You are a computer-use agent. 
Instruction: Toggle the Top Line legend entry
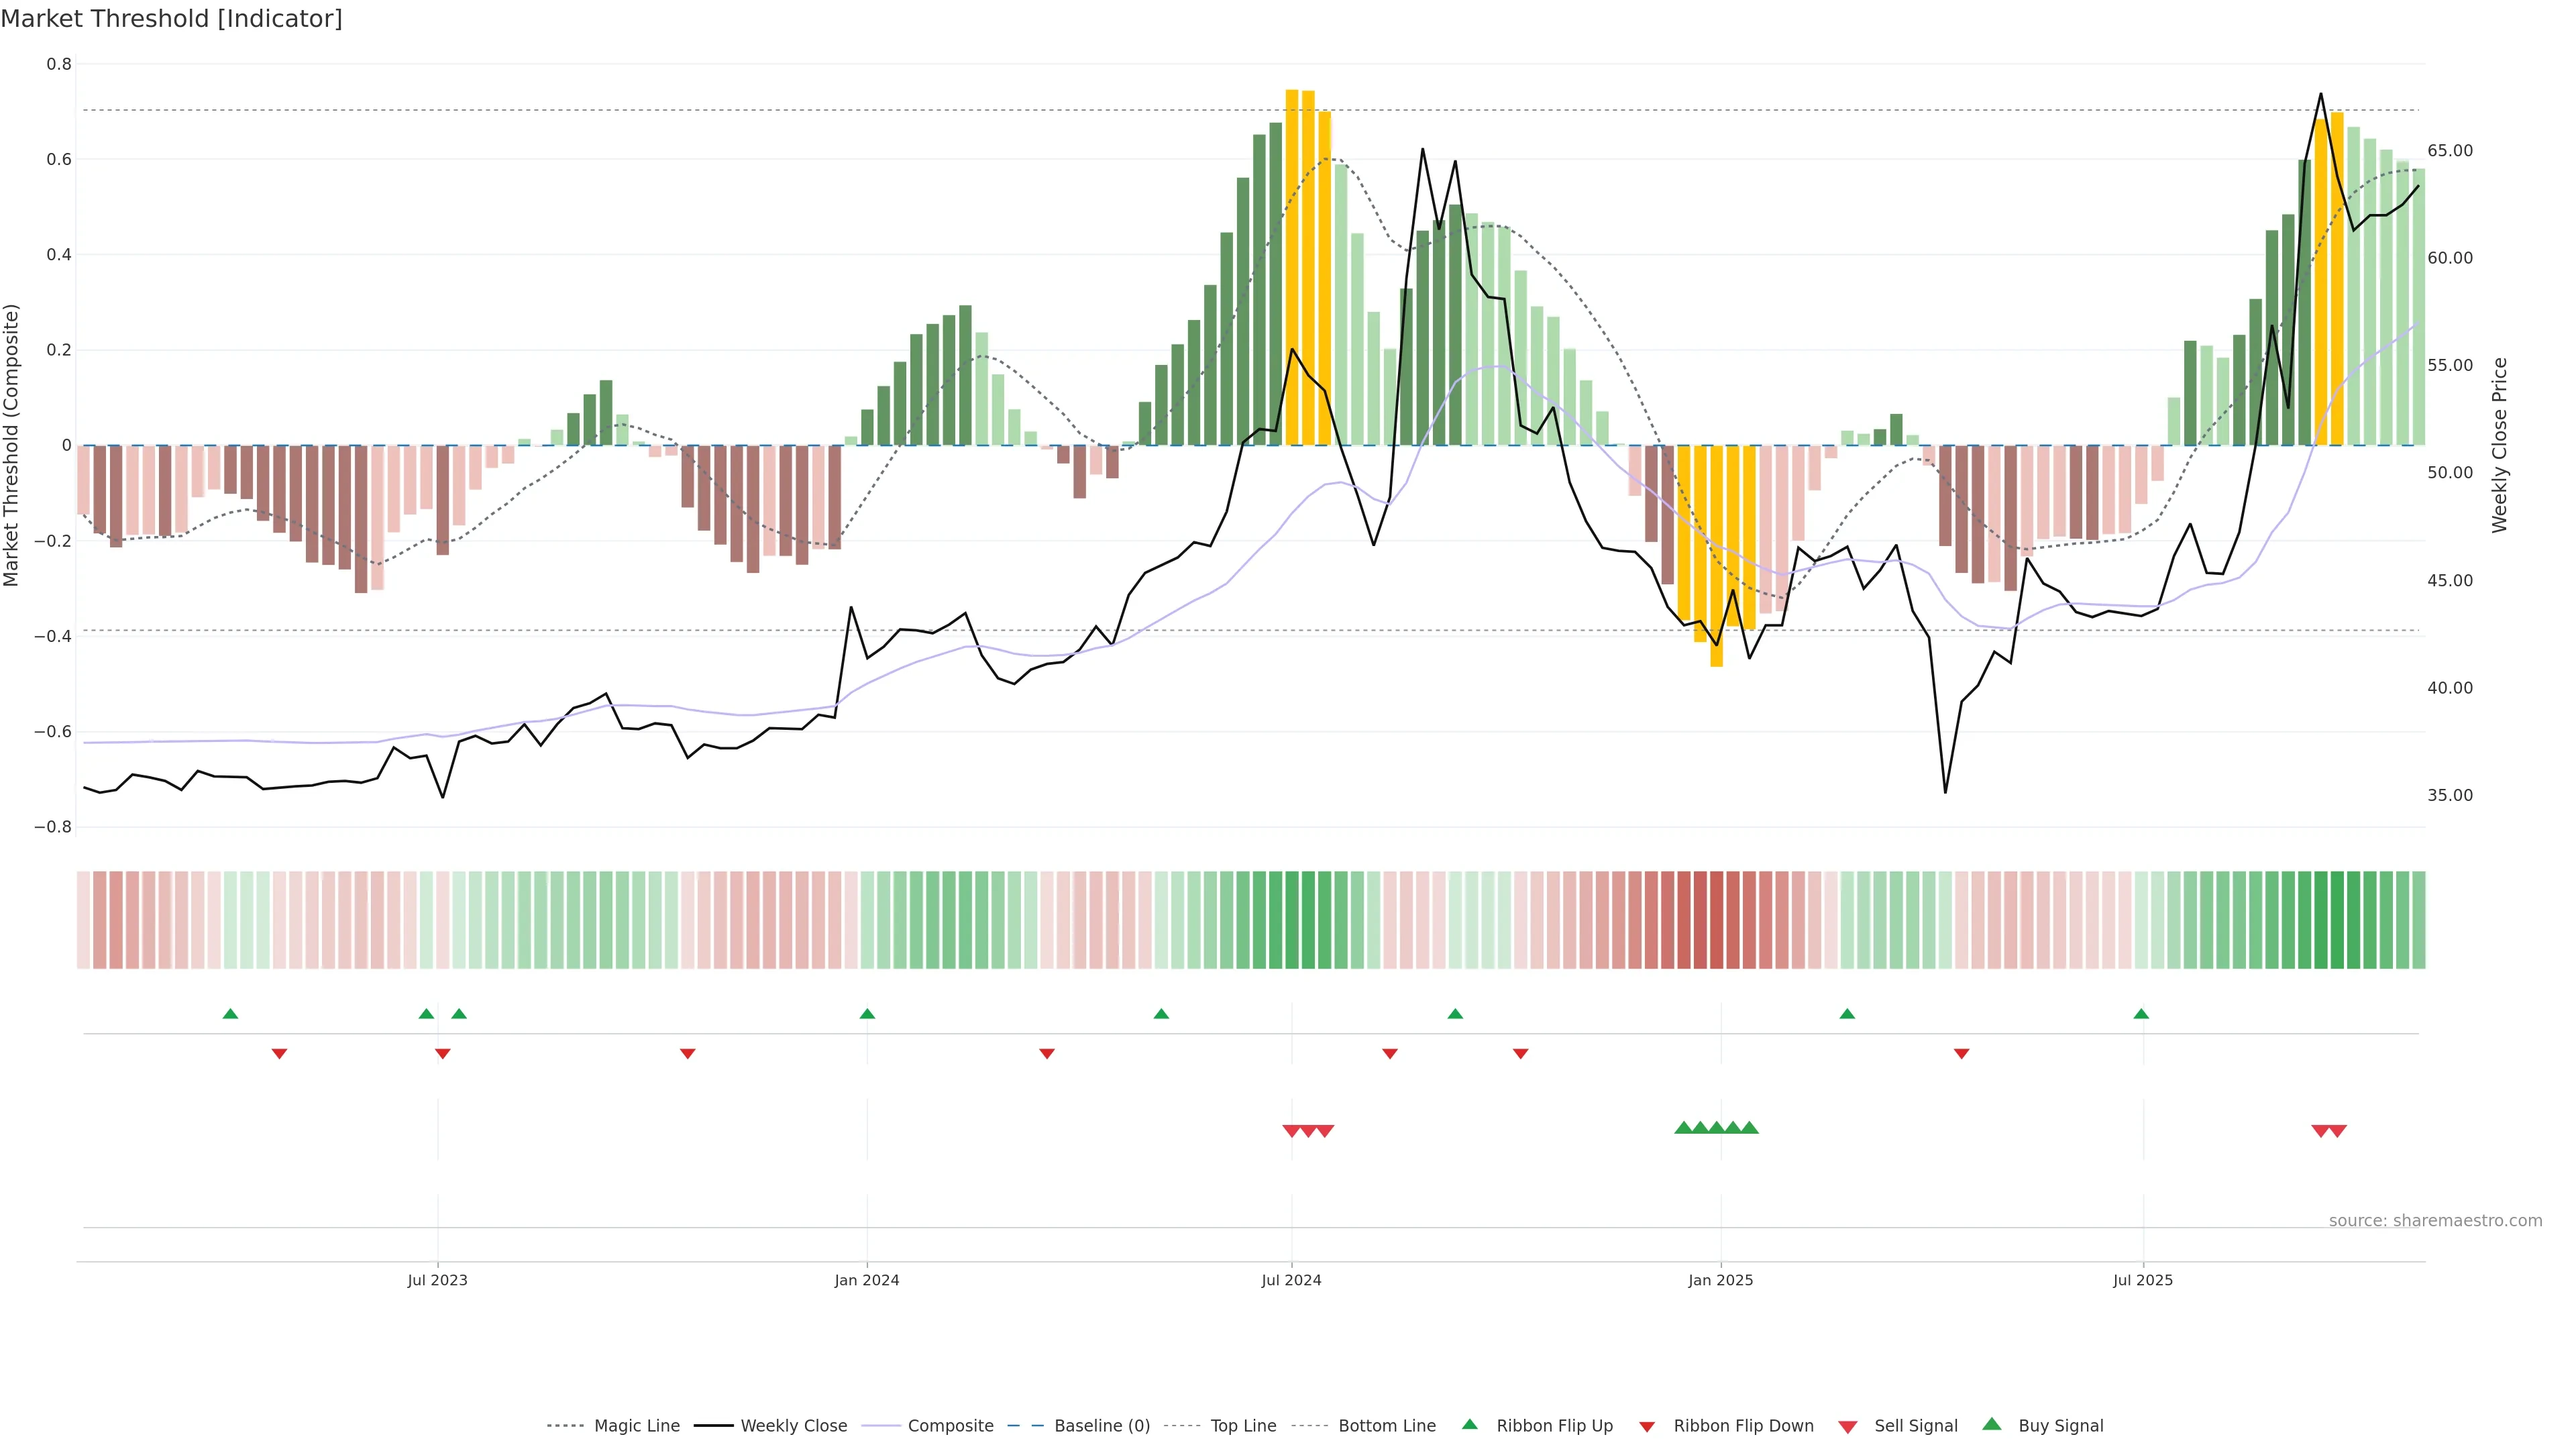[1243, 1426]
